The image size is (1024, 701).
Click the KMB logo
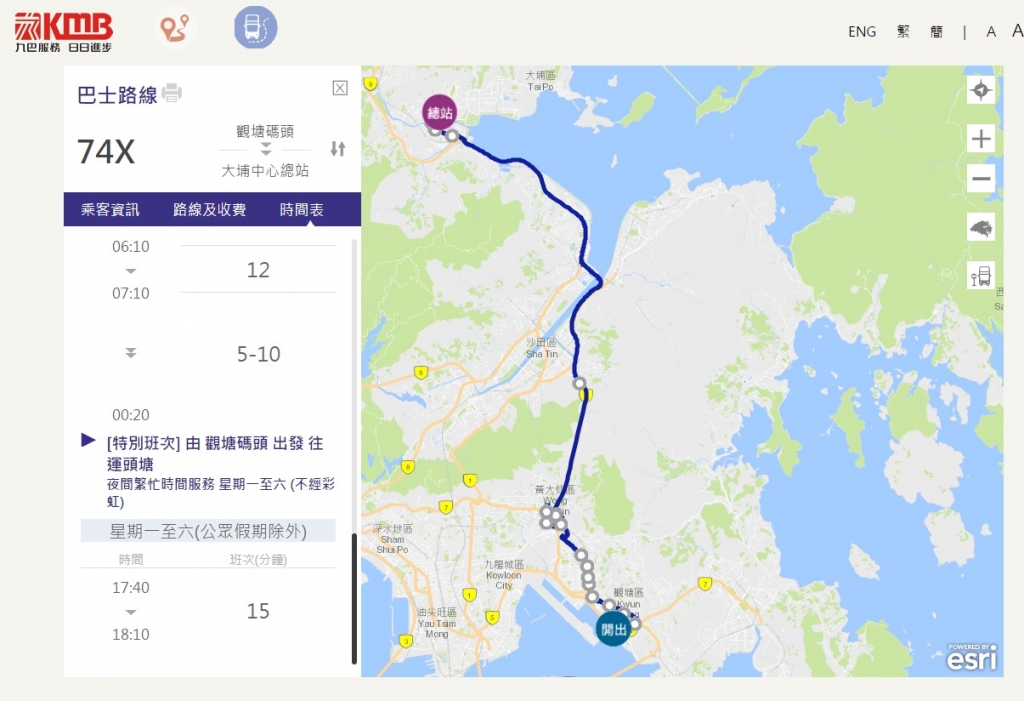[63, 32]
